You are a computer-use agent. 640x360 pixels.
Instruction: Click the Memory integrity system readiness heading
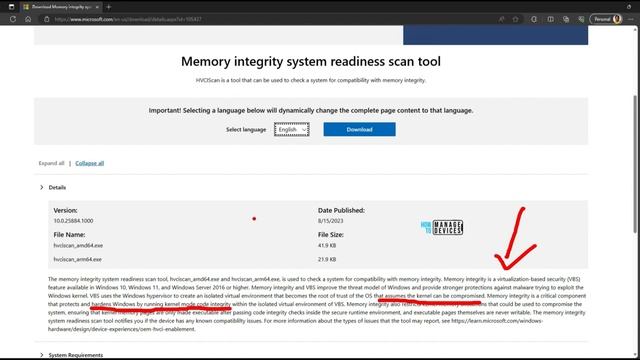[311, 61]
